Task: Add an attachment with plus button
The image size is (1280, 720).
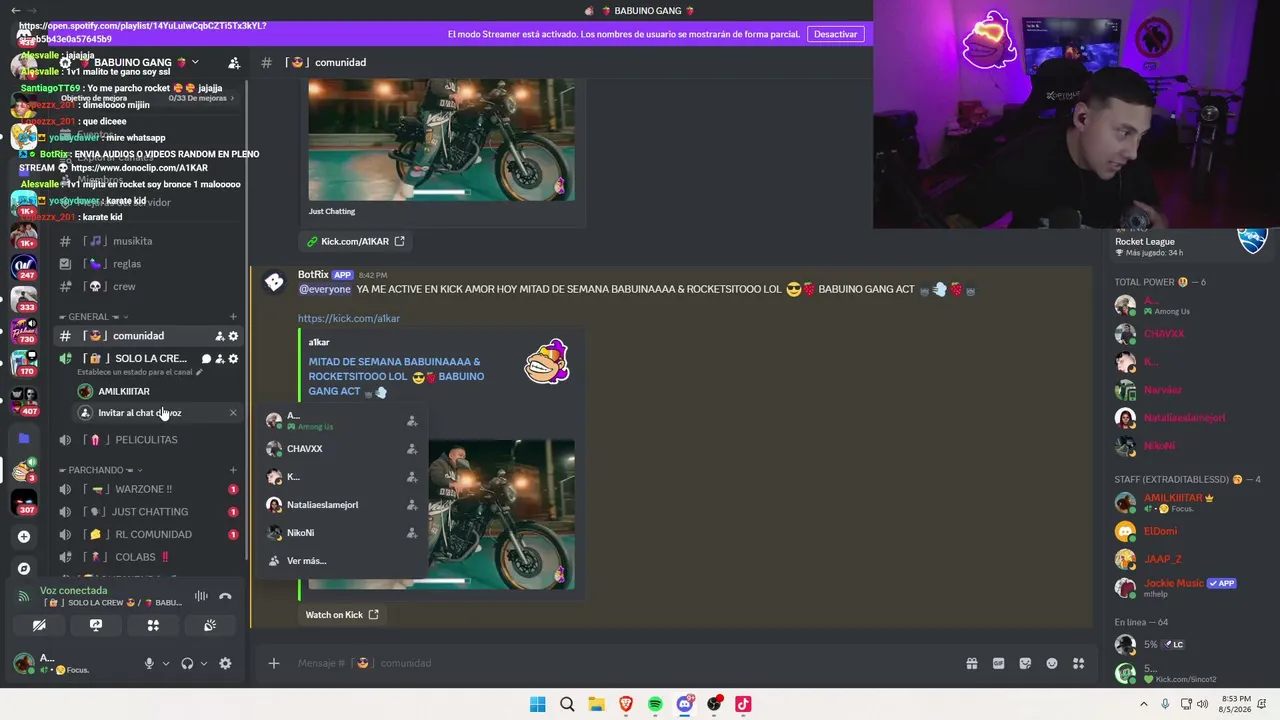Action: coord(274,663)
